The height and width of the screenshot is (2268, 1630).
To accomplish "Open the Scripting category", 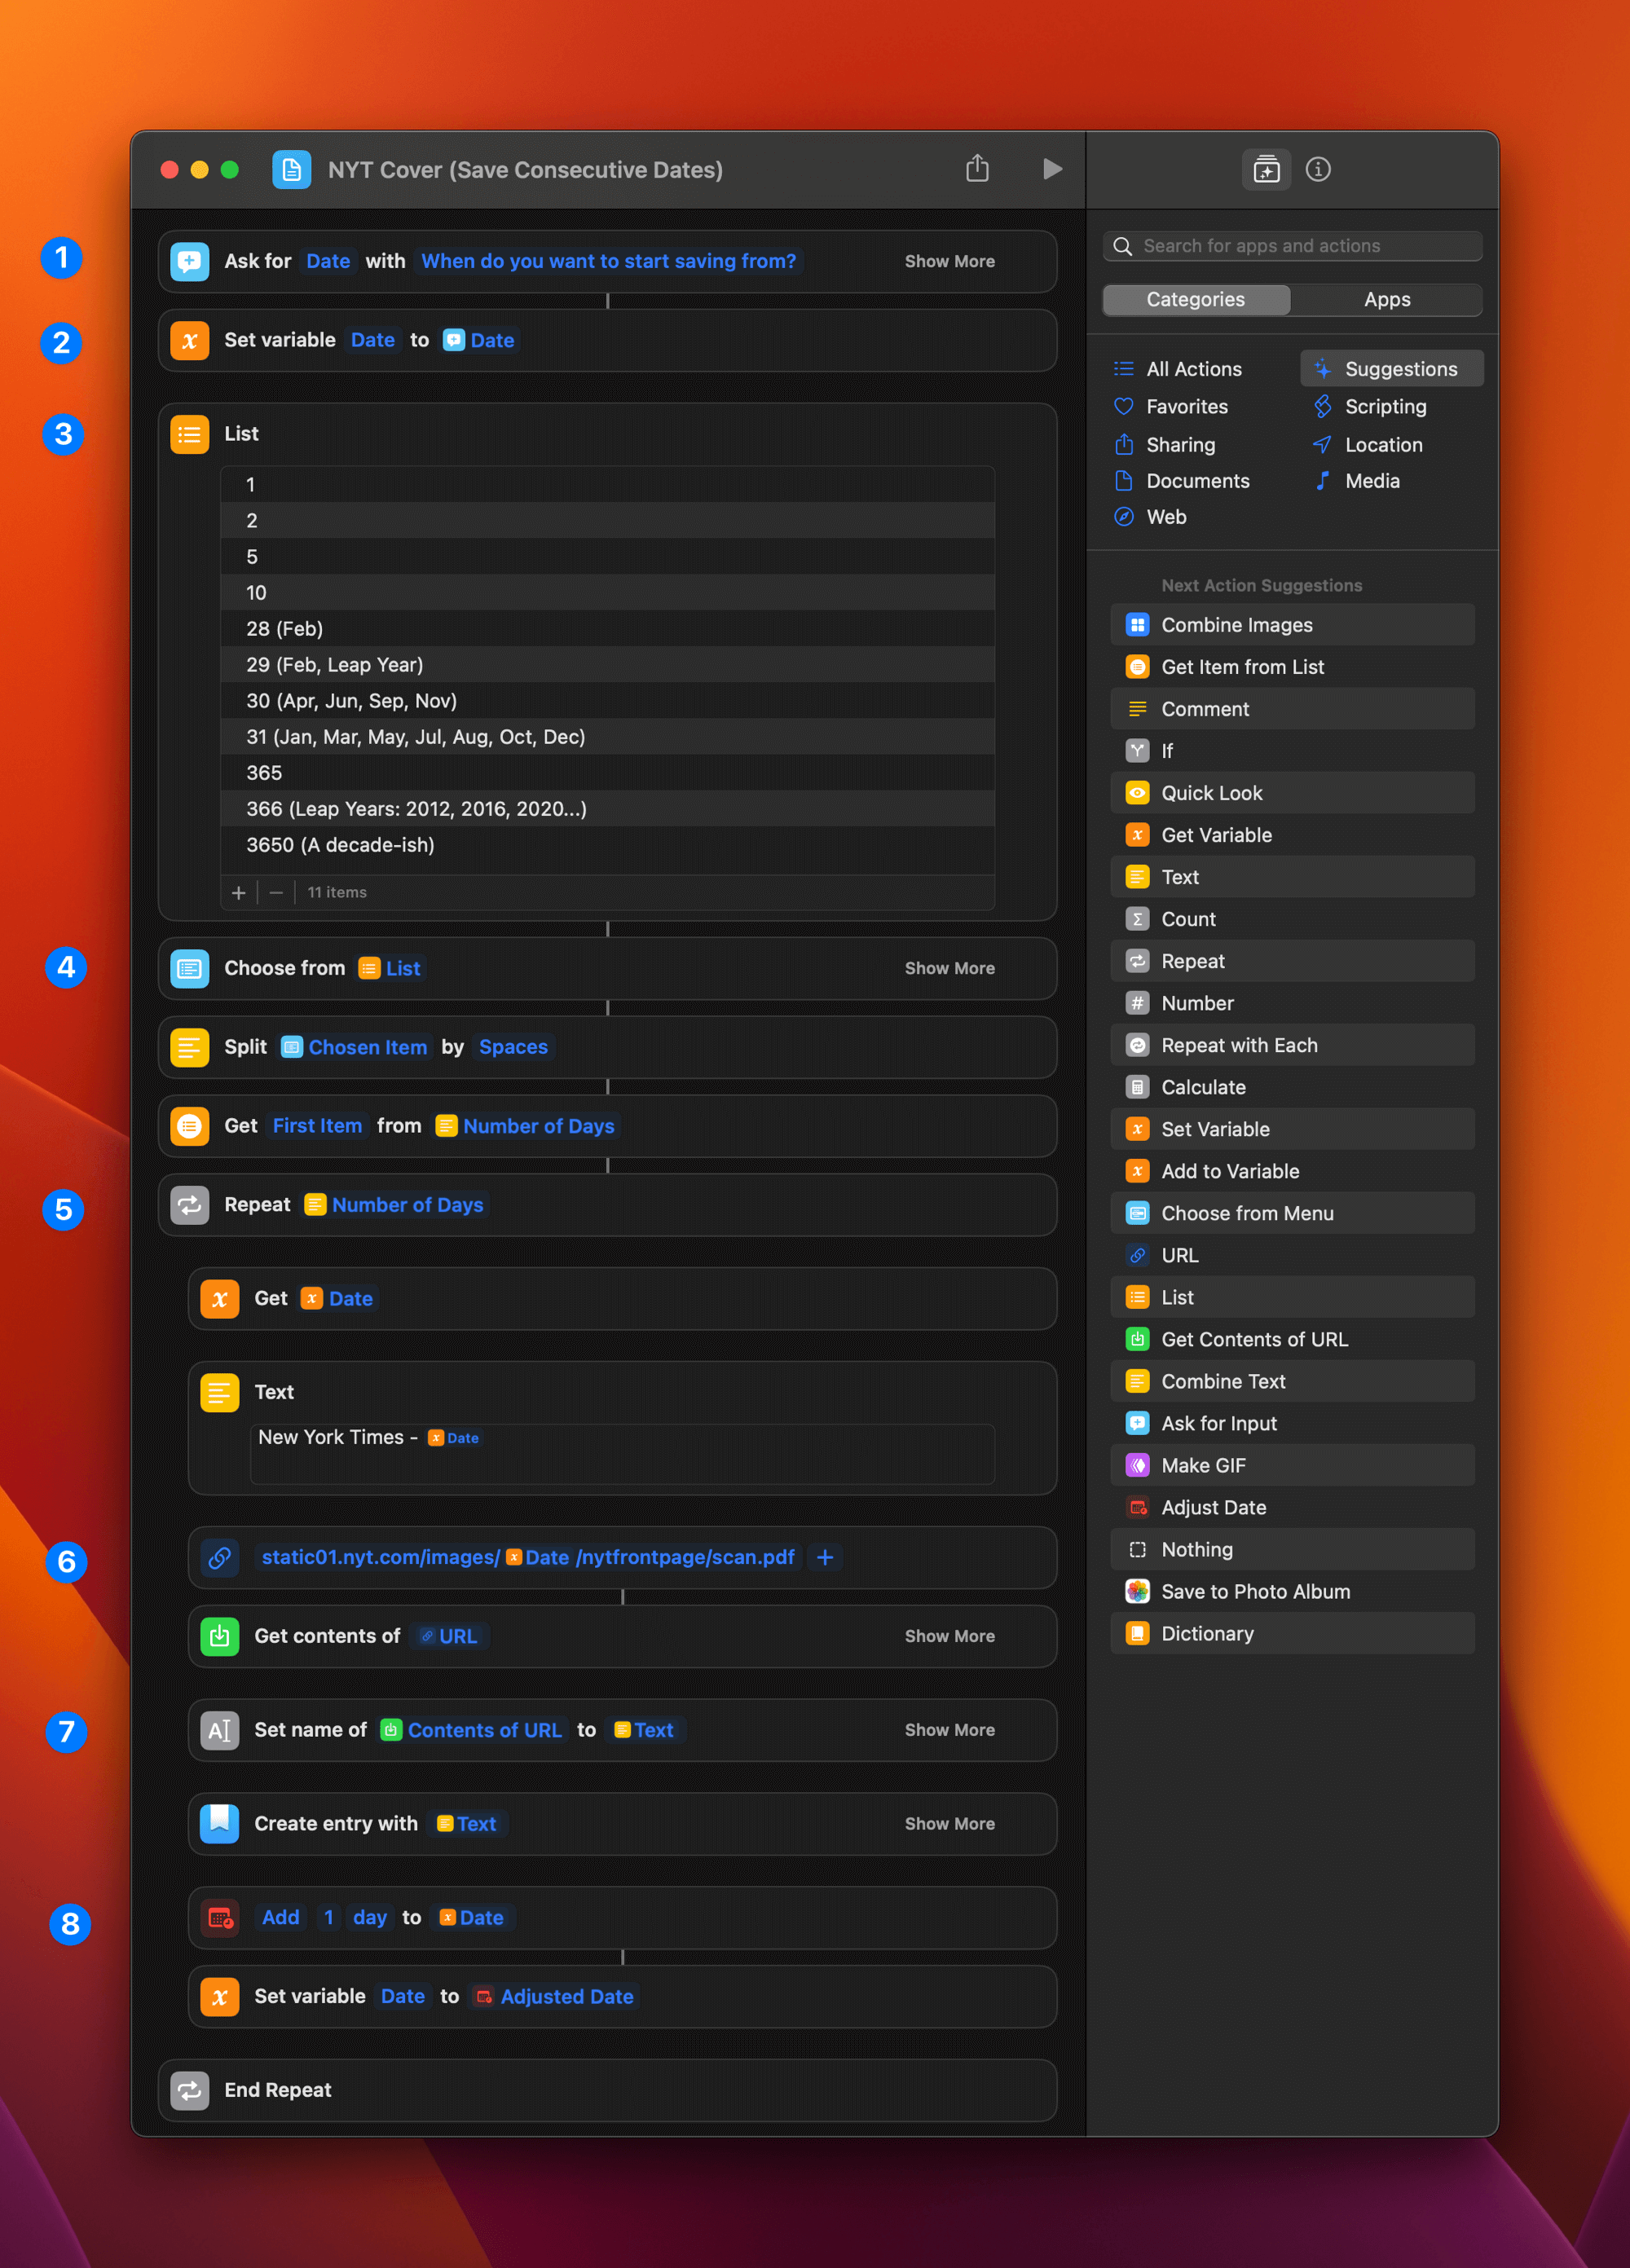I will [x=1384, y=406].
